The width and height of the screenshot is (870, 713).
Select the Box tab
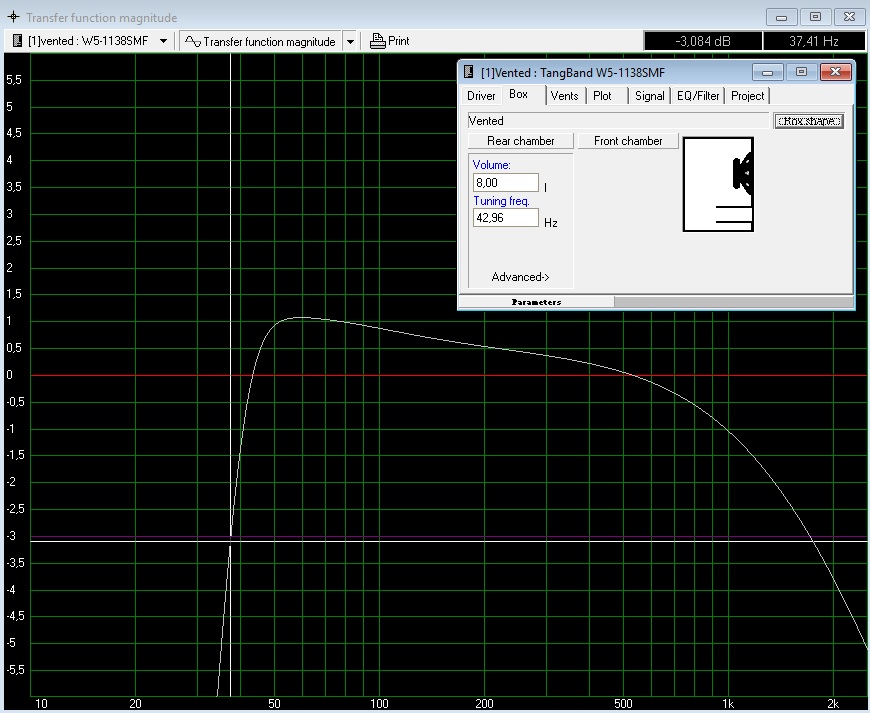[518, 95]
